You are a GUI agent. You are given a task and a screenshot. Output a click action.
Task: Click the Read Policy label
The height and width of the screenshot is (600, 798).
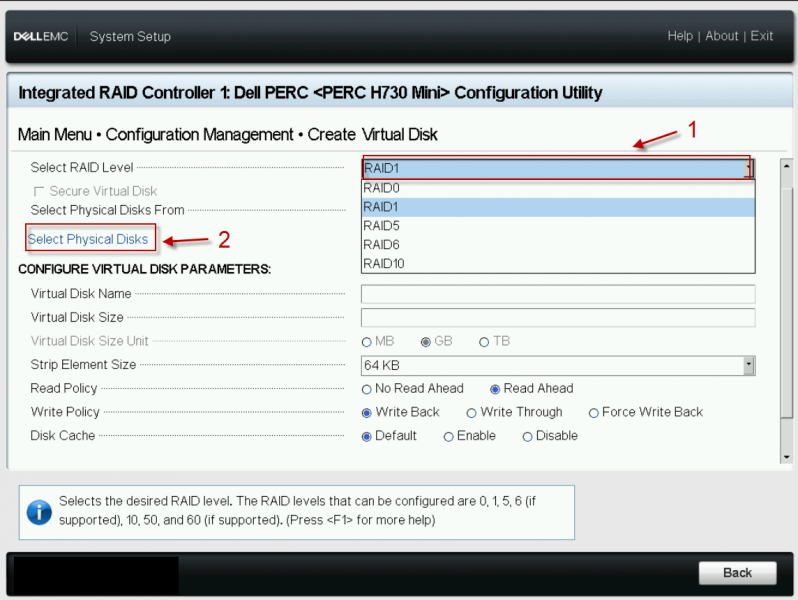64,388
